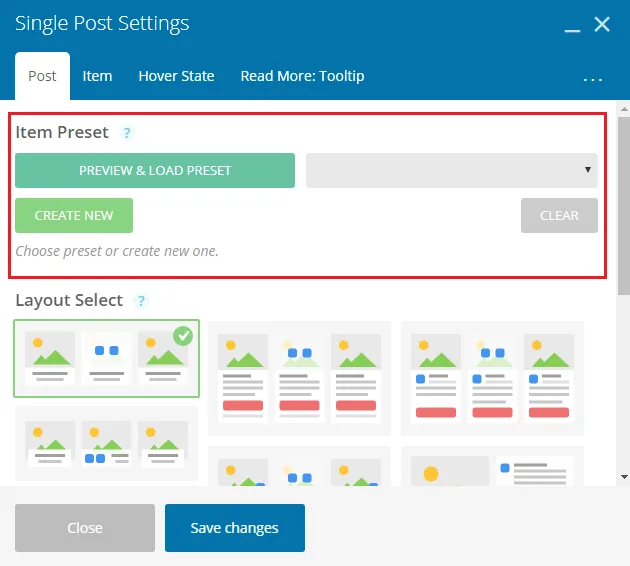Image resolution: width=630 pixels, height=566 pixels.
Task: Open the three-dots more tabs menu
Action: [x=593, y=79]
